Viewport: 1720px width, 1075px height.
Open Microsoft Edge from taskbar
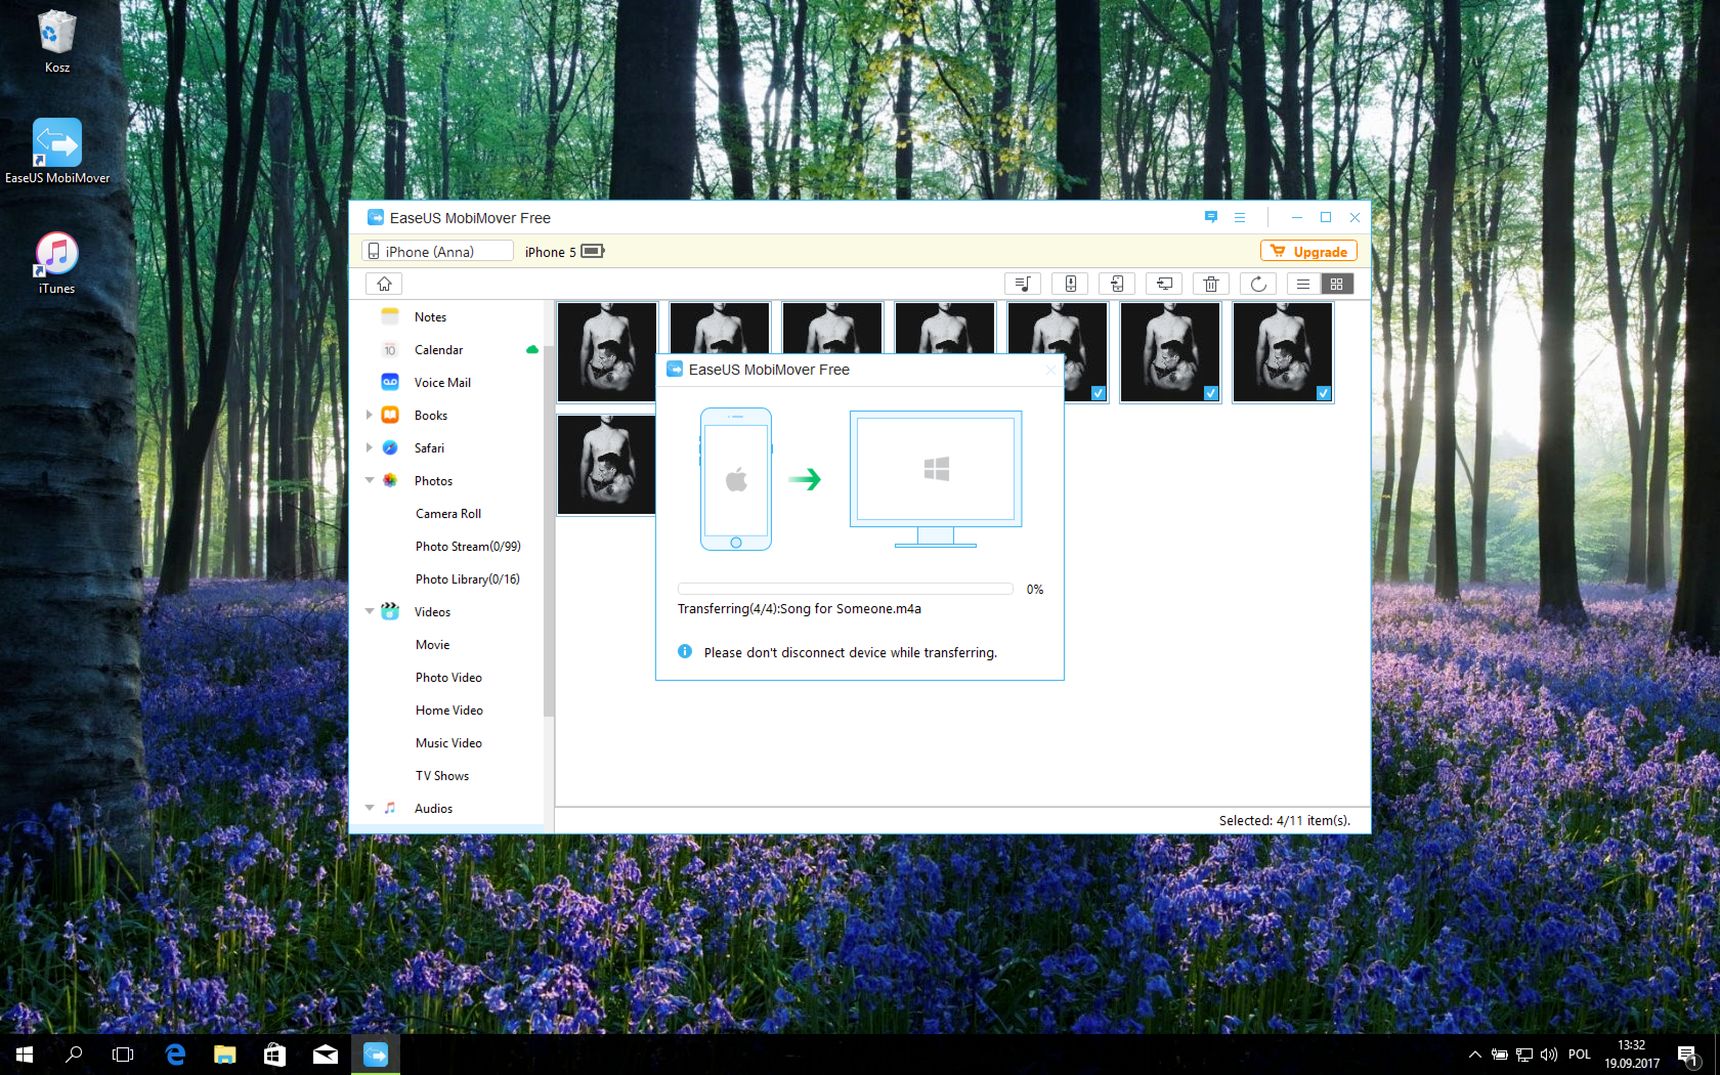click(x=175, y=1054)
